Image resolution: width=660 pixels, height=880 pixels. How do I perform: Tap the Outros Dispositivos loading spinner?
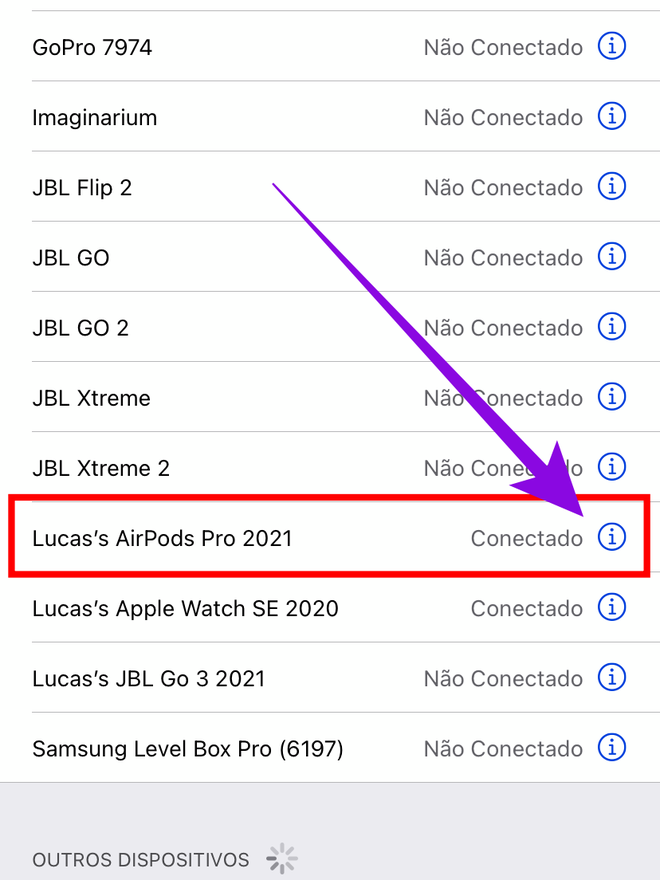[282, 858]
